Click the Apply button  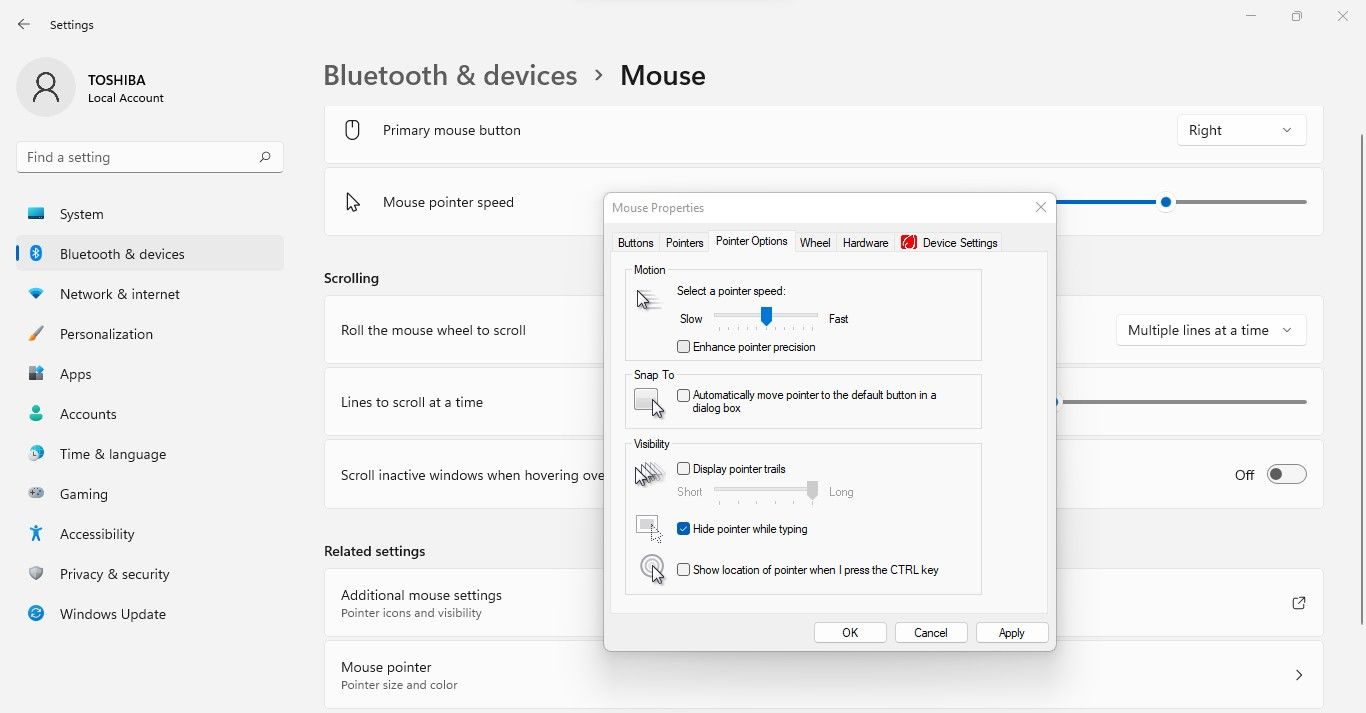pyautogui.click(x=1011, y=632)
